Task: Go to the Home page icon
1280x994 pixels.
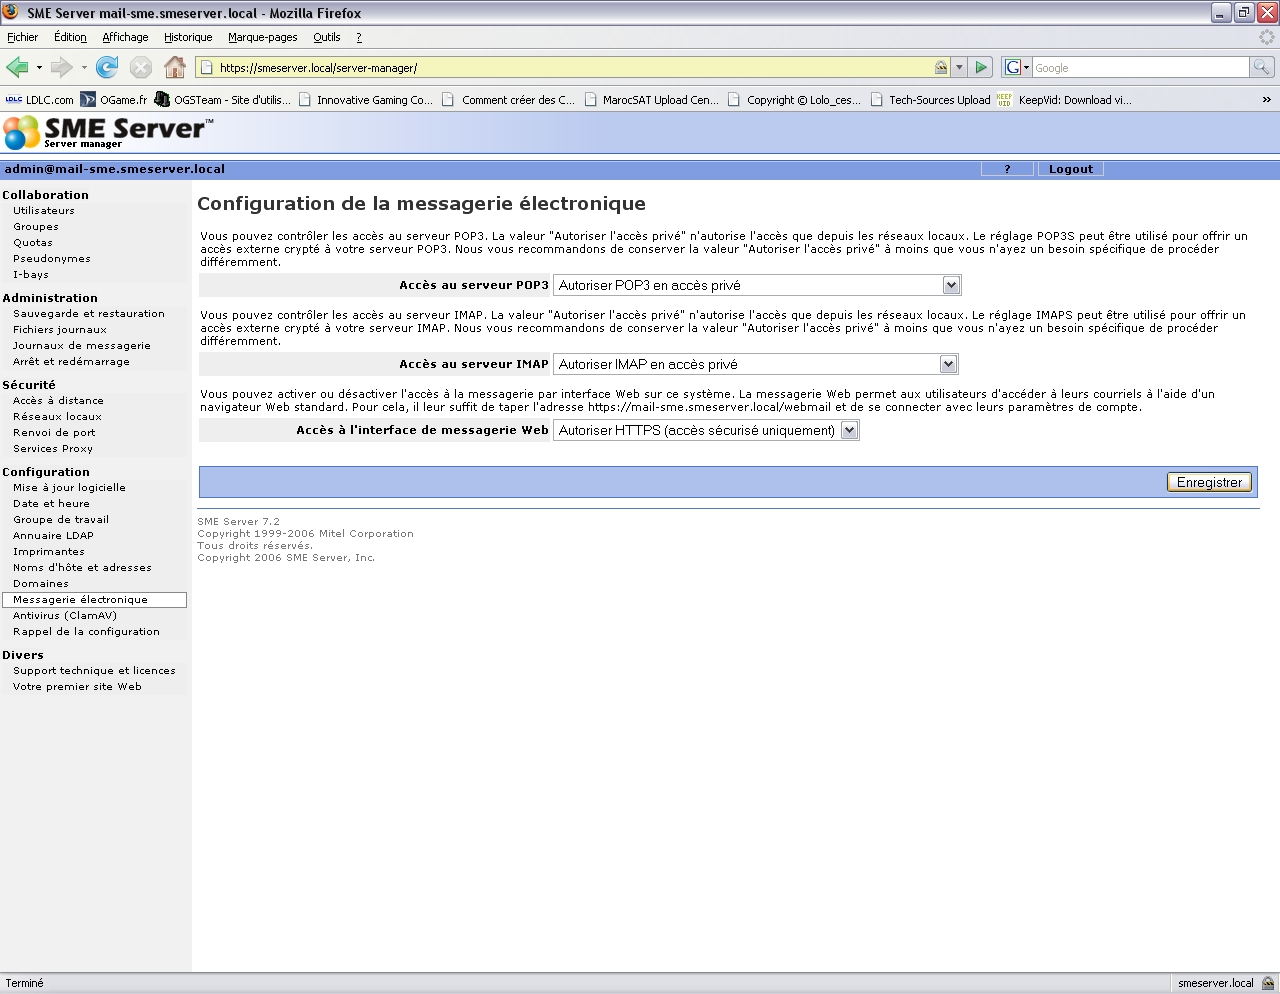Action: [175, 67]
